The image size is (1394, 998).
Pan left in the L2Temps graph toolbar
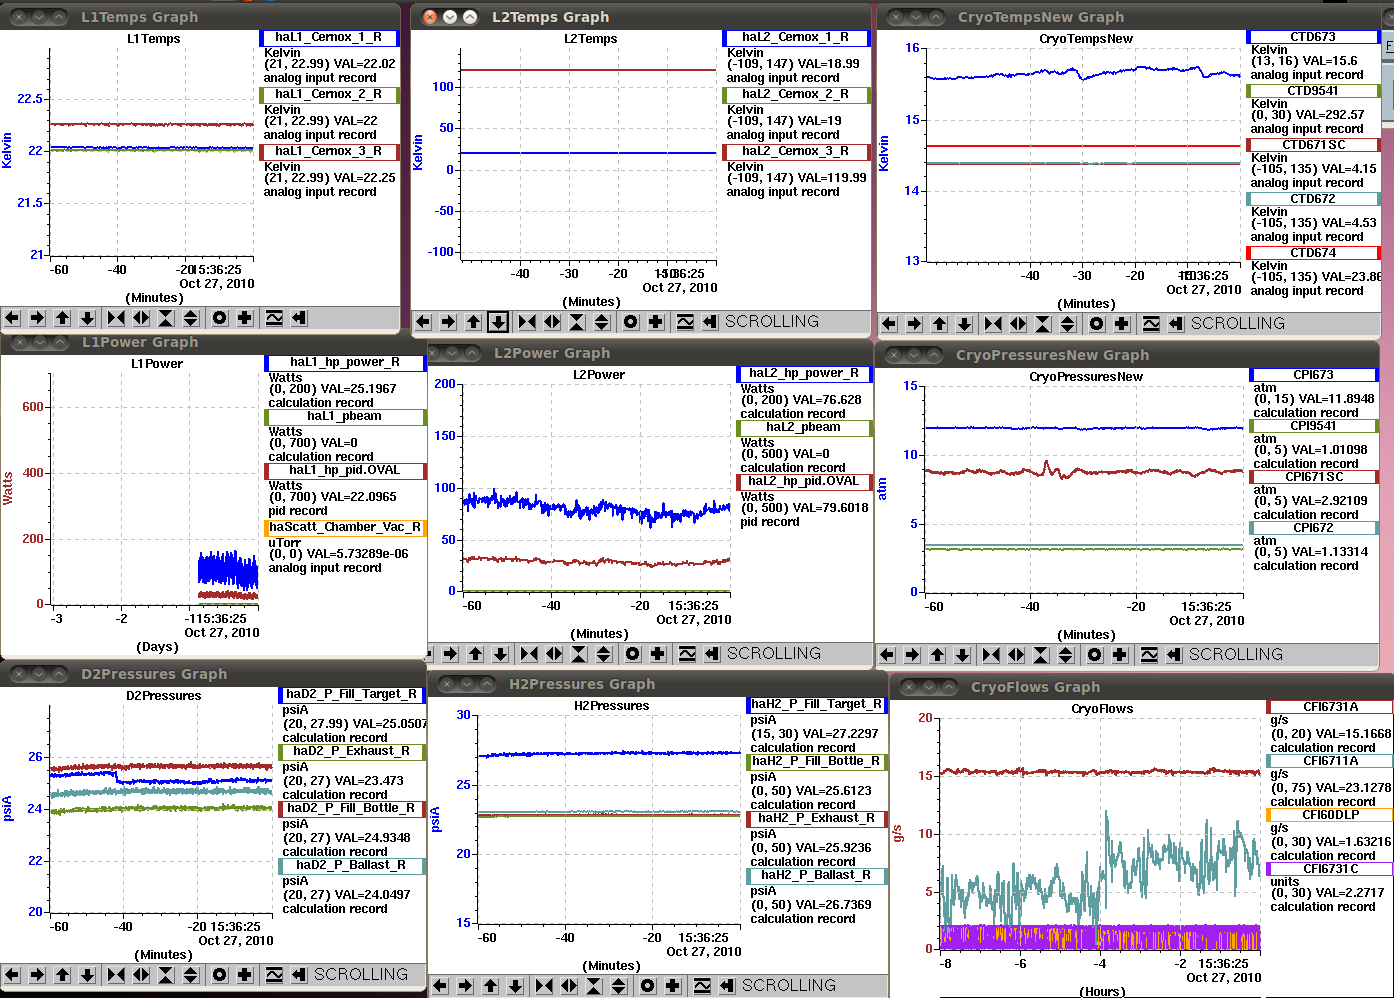(423, 322)
